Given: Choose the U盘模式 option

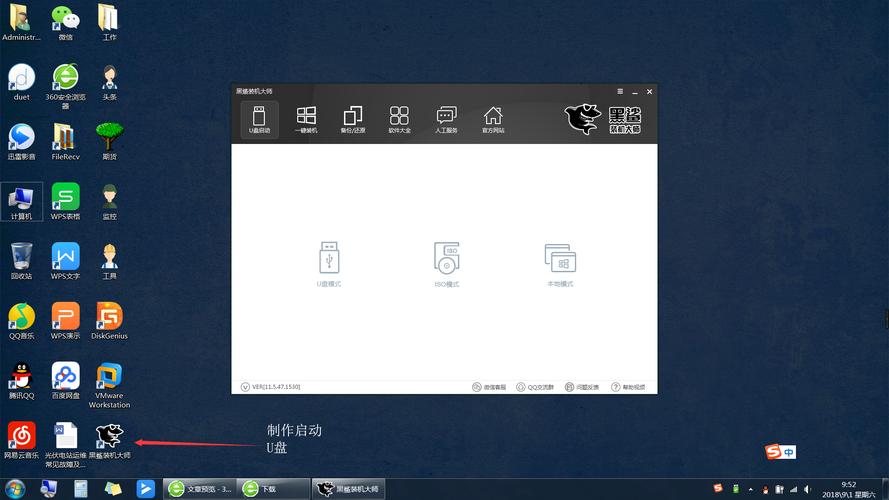Looking at the screenshot, I should pos(329,264).
